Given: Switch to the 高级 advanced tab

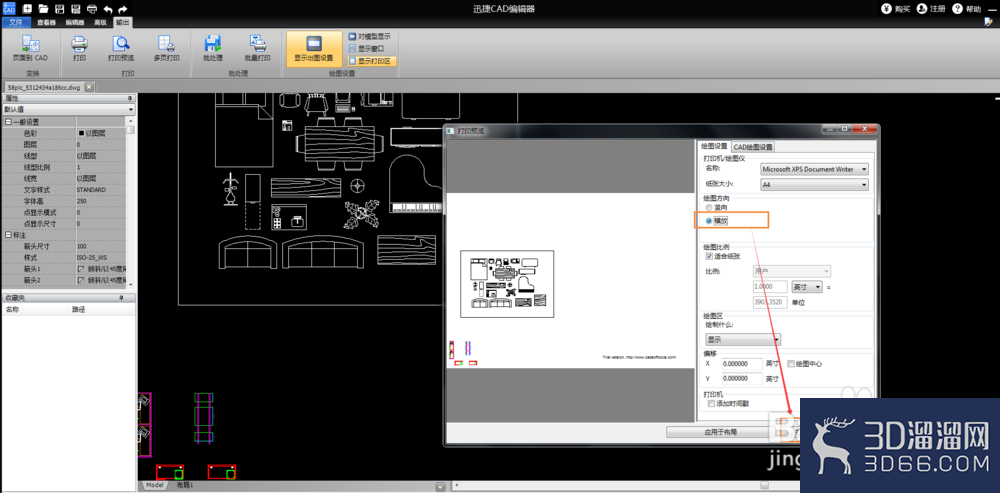Looking at the screenshot, I should [101, 22].
